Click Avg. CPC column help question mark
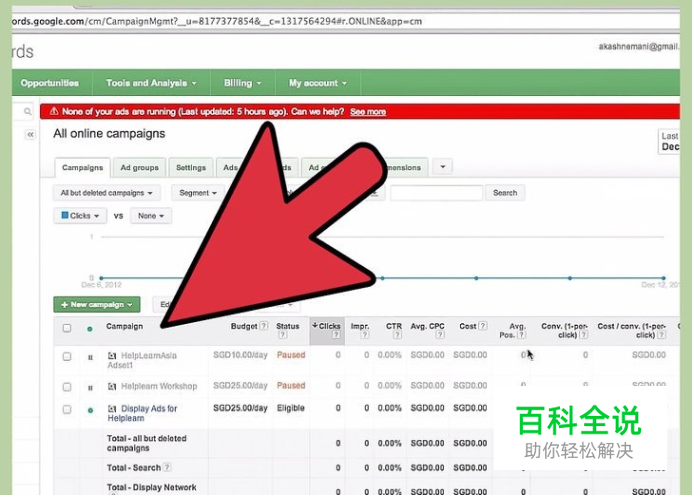Viewport: 692px width, 495px height. 440,335
